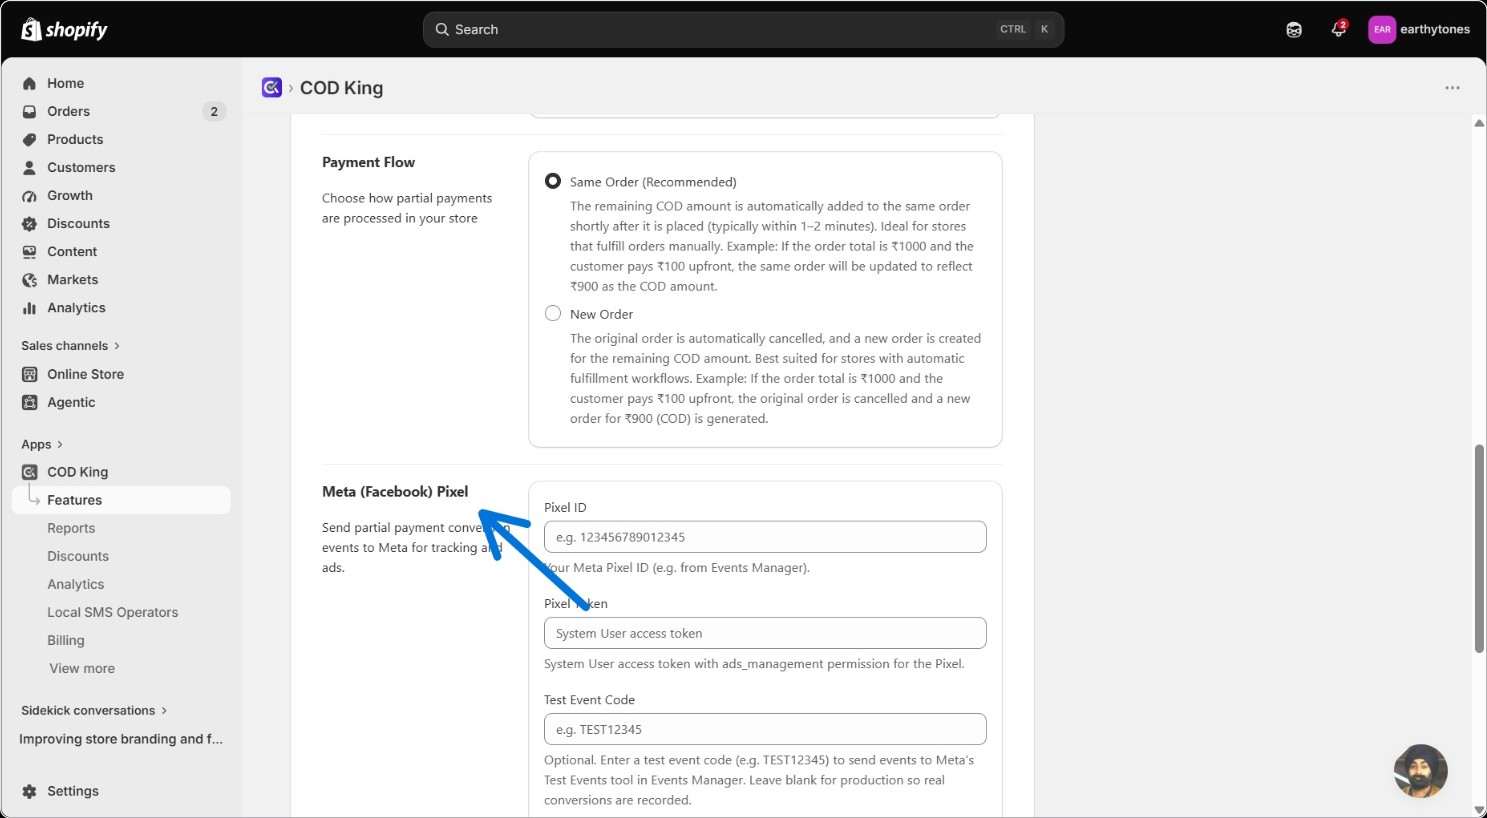Click the Agentic channel icon
The height and width of the screenshot is (818, 1487).
[x=30, y=402]
